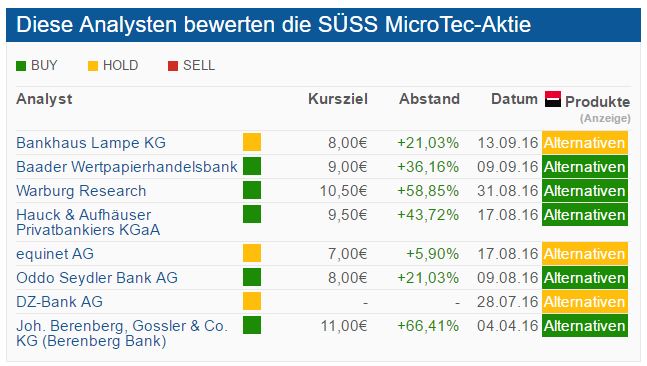
Task: Click the red SELL legend square
Action: click(x=173, y=66)
